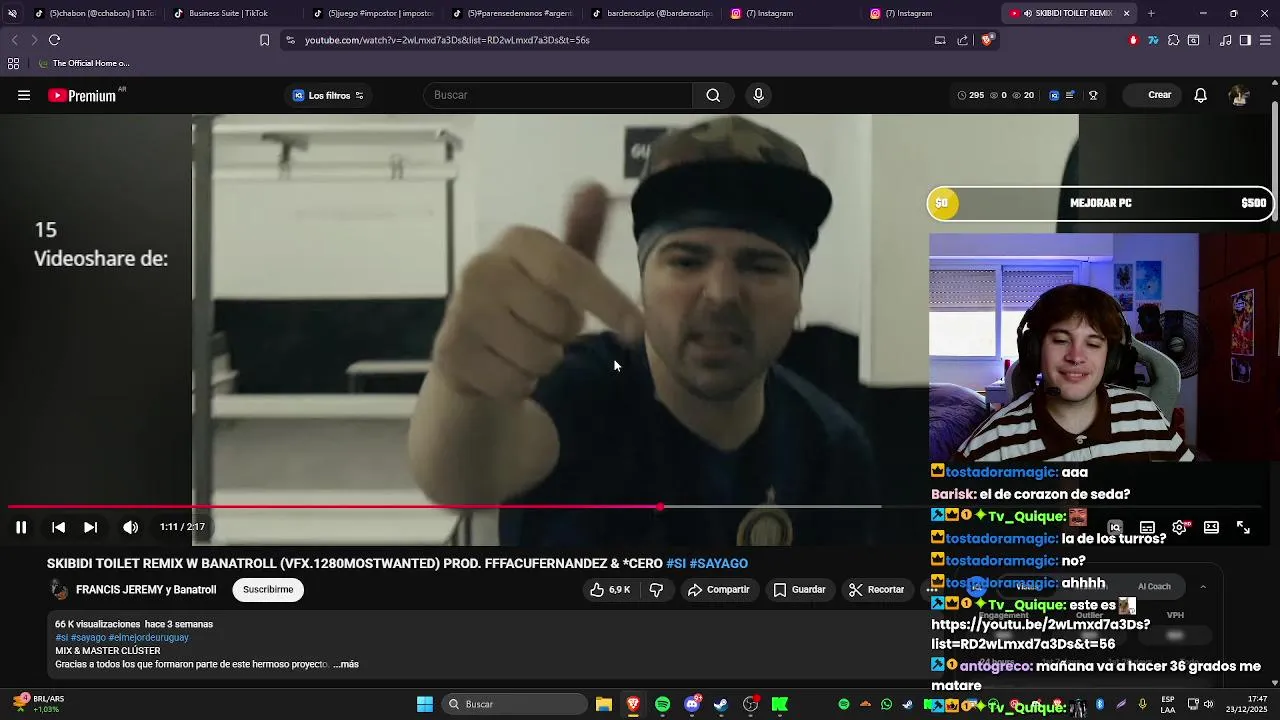Image resolution: width=1280 pixels, height=720 pixels.
Task: Like the video showing 6,9 K
Action: (x=609, y=590)
